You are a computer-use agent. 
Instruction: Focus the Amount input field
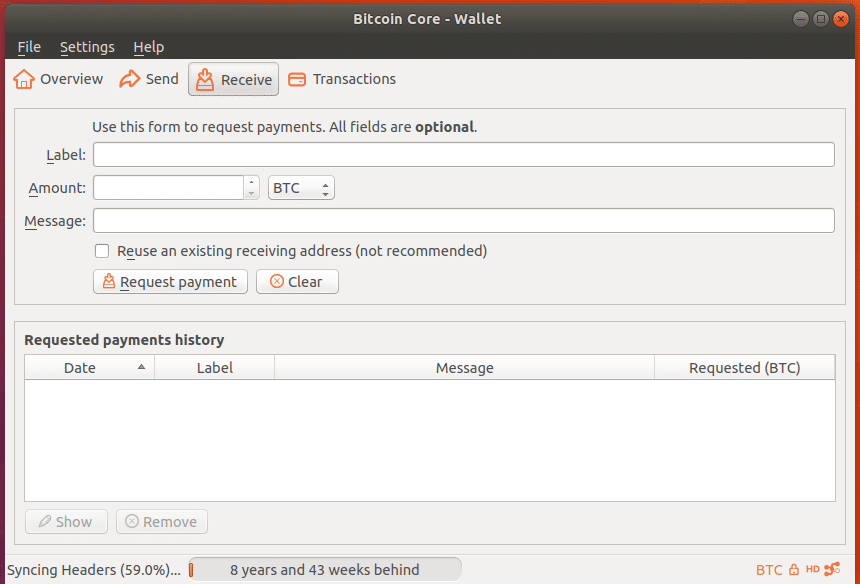(168, 188)
